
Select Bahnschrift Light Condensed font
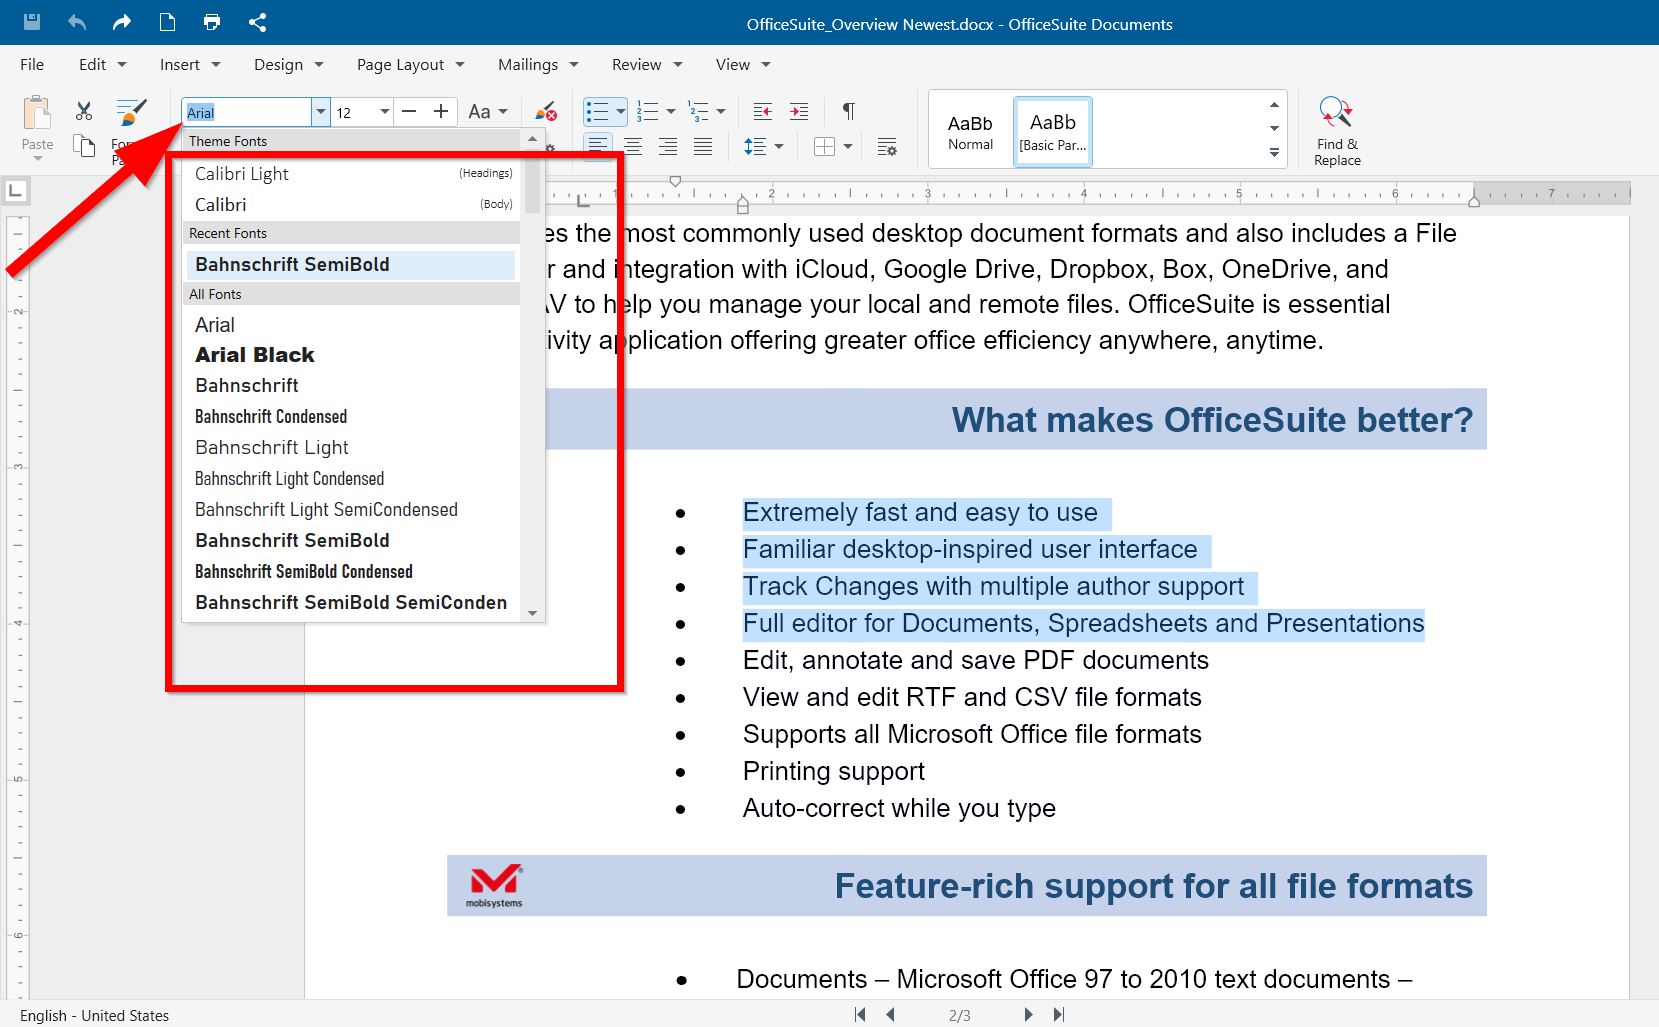click(x=353, y=479)
